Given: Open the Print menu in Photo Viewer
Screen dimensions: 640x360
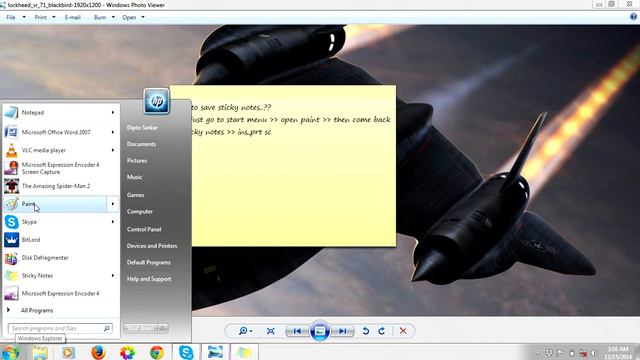Looking at the screenshot, I should (44, 17).
